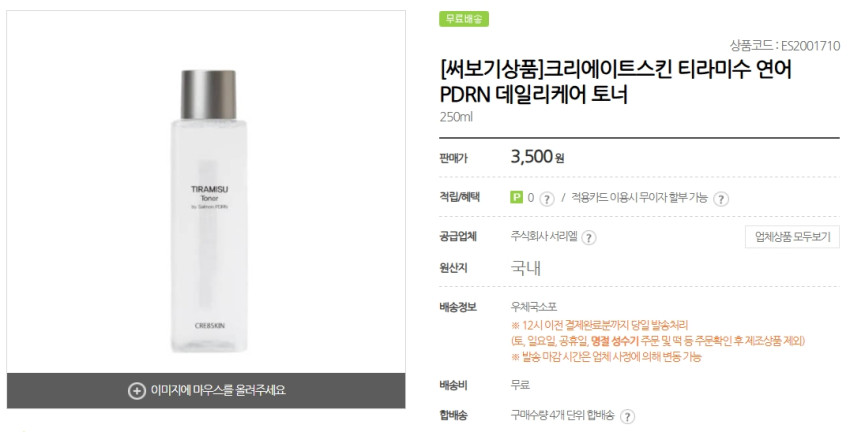Open 업체상품 모두보기 button
850x432 pixels.
(793, 237)
